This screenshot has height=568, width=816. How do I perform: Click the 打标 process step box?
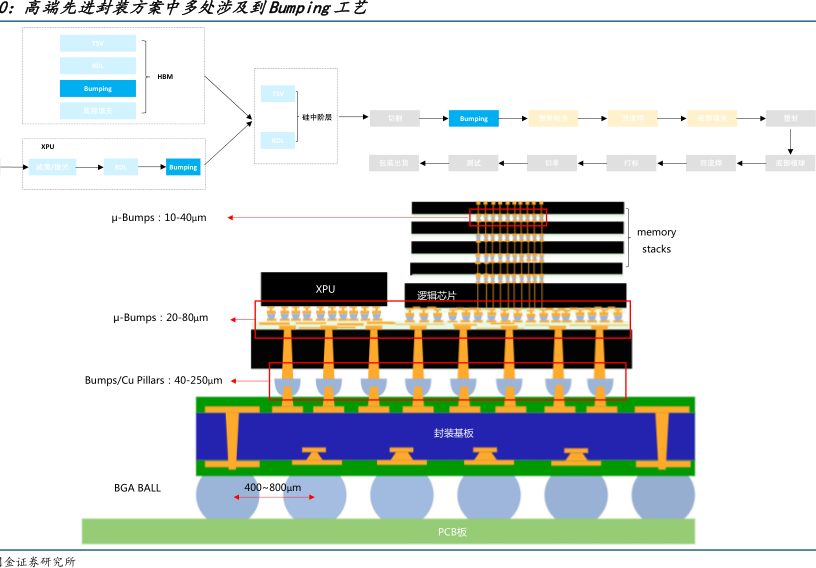(632, 162)
